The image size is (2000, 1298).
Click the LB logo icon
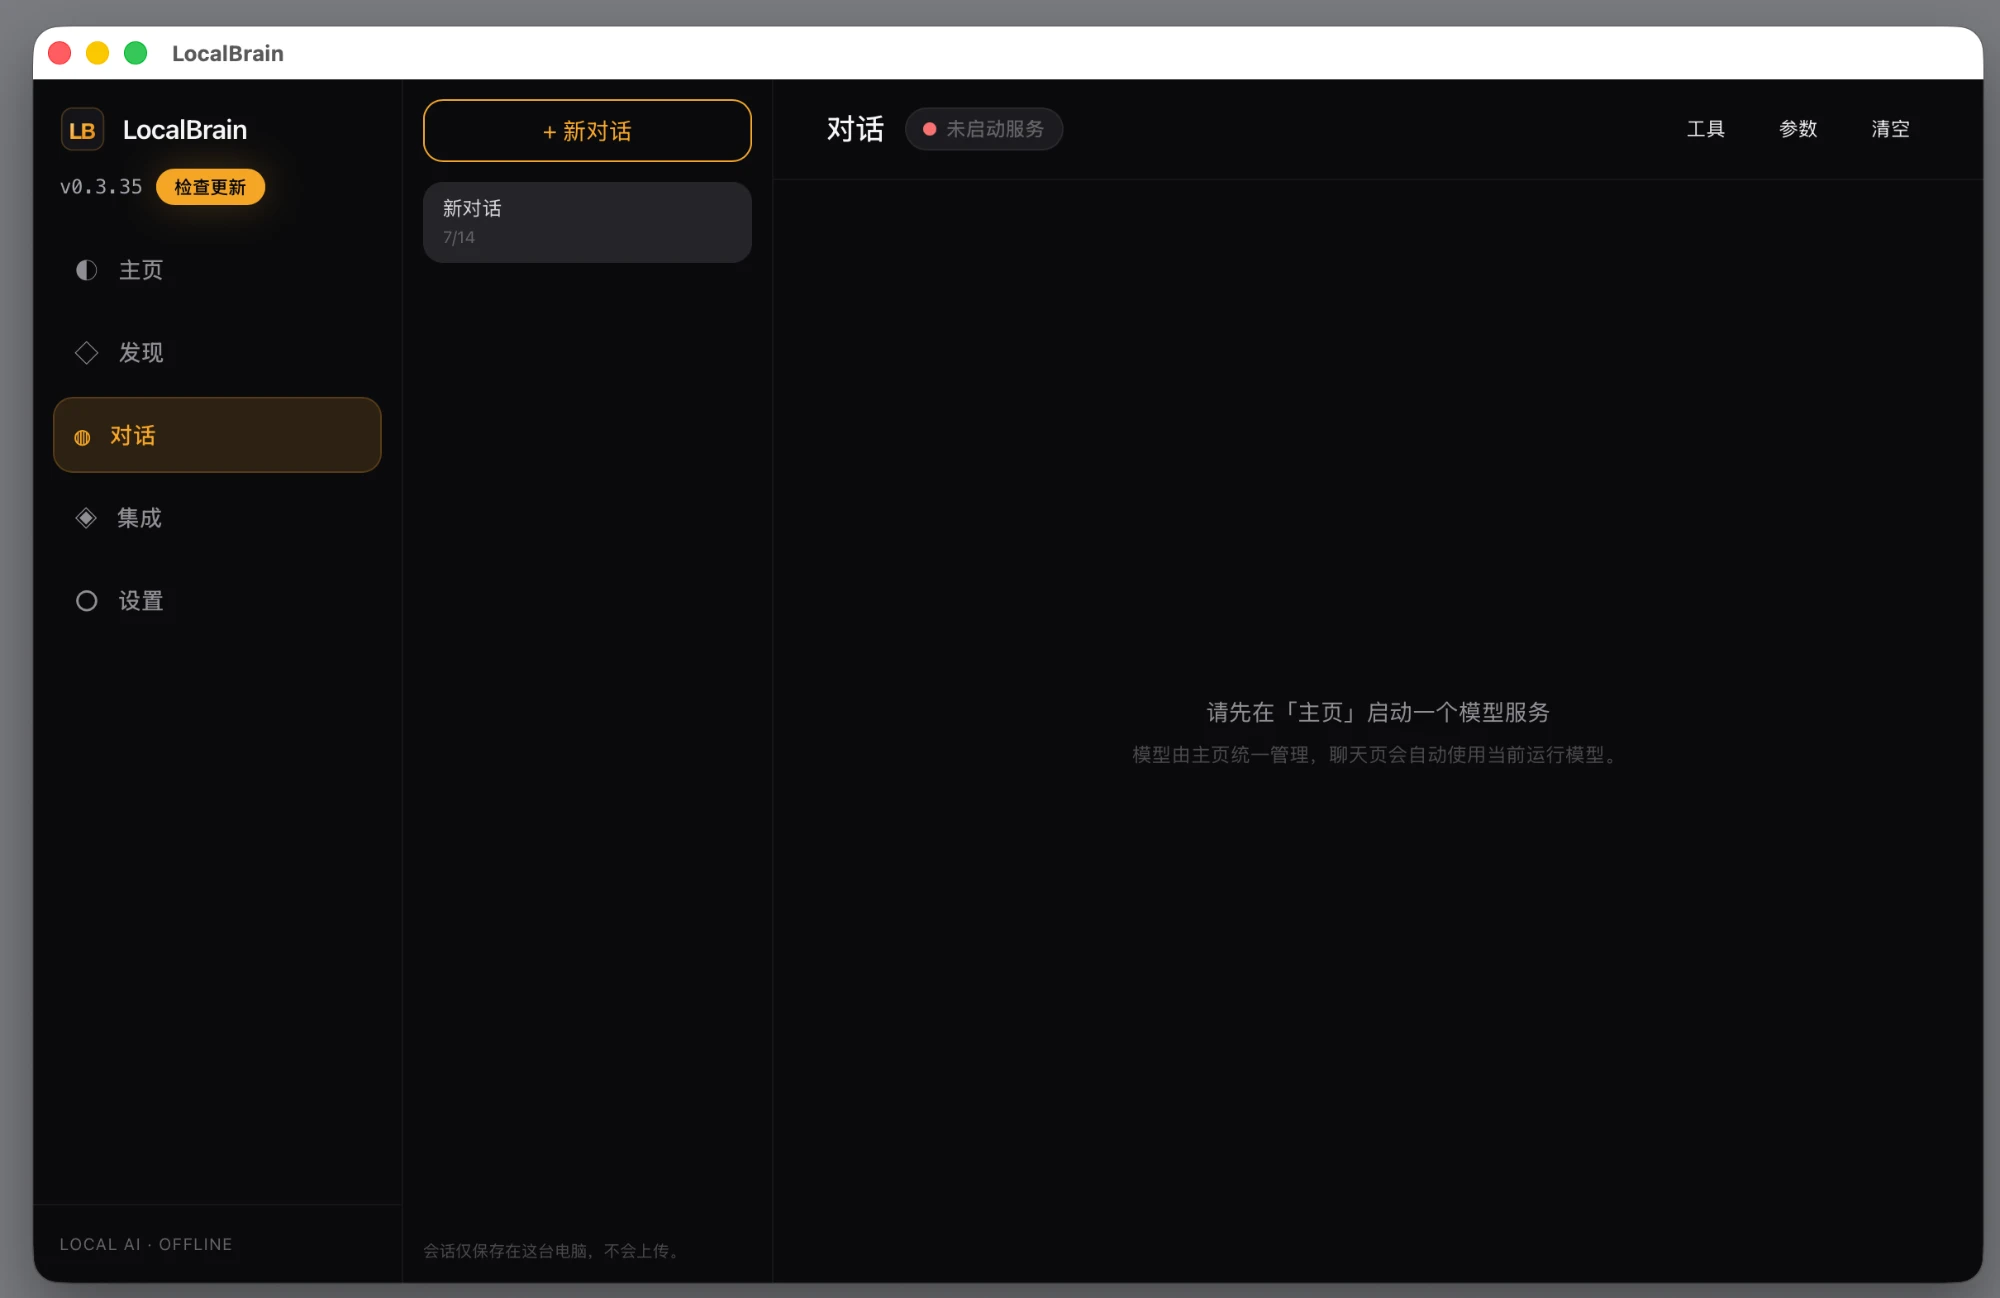pyautogui.click(x=82, y=130)
